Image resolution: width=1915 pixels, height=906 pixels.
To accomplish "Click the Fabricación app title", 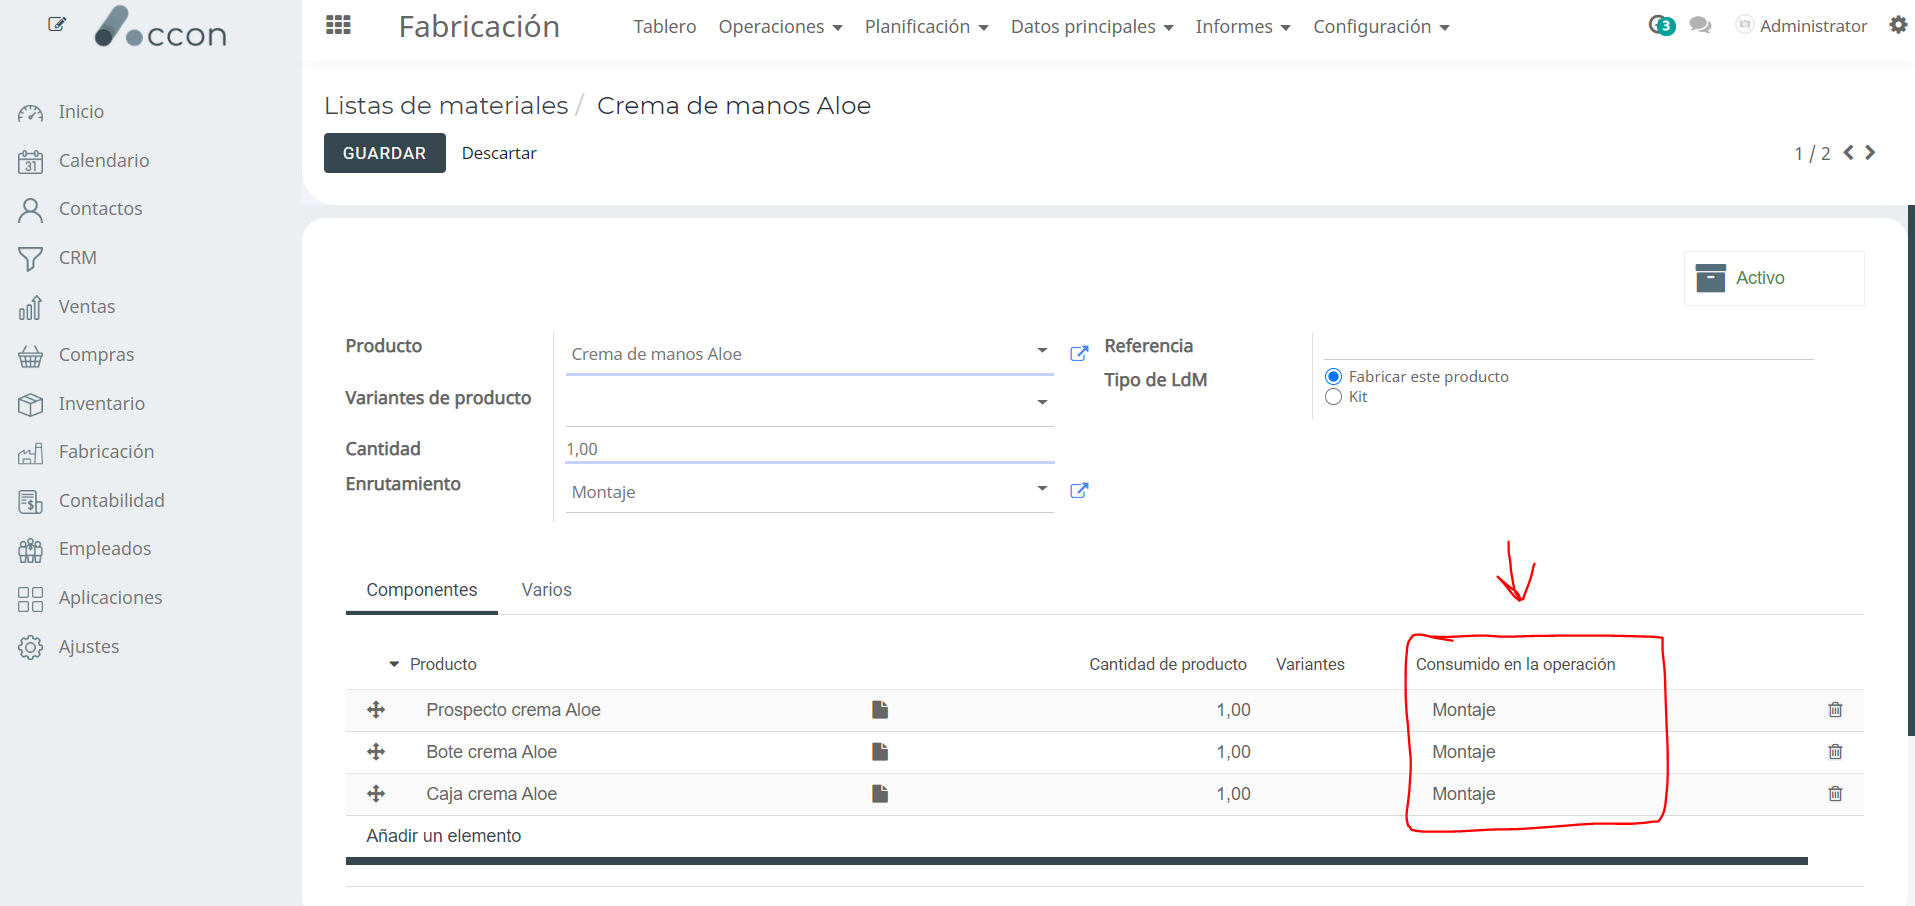I will point(479,26).
